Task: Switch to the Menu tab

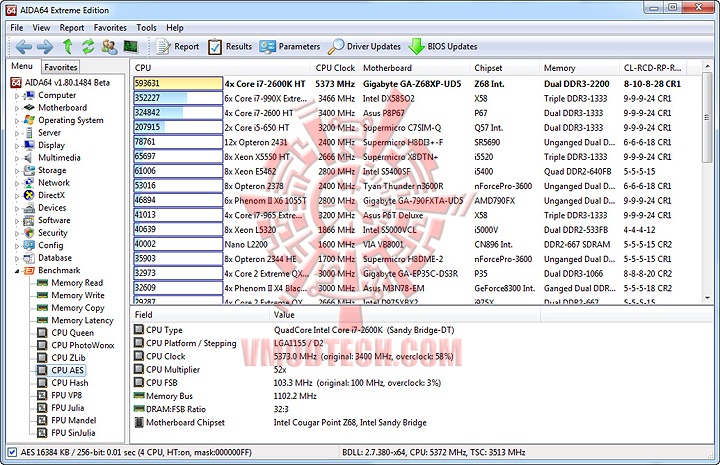Action: pyautogui.click(x=22, y=66)
